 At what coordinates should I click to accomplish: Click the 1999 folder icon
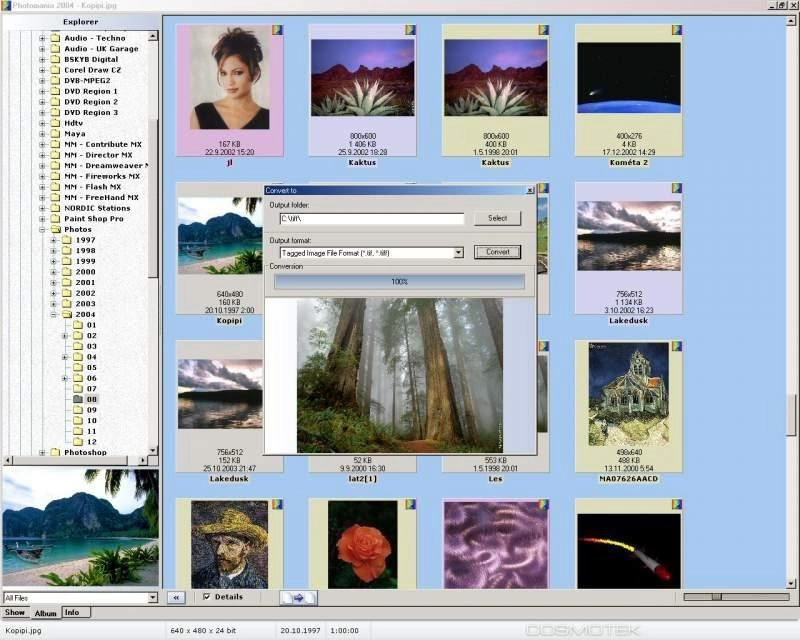click(x=67, y=261)
